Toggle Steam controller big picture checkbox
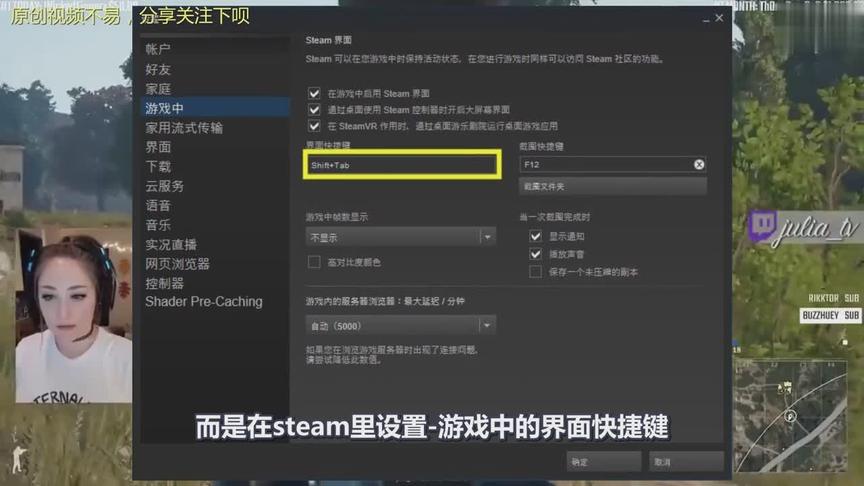 314,110
